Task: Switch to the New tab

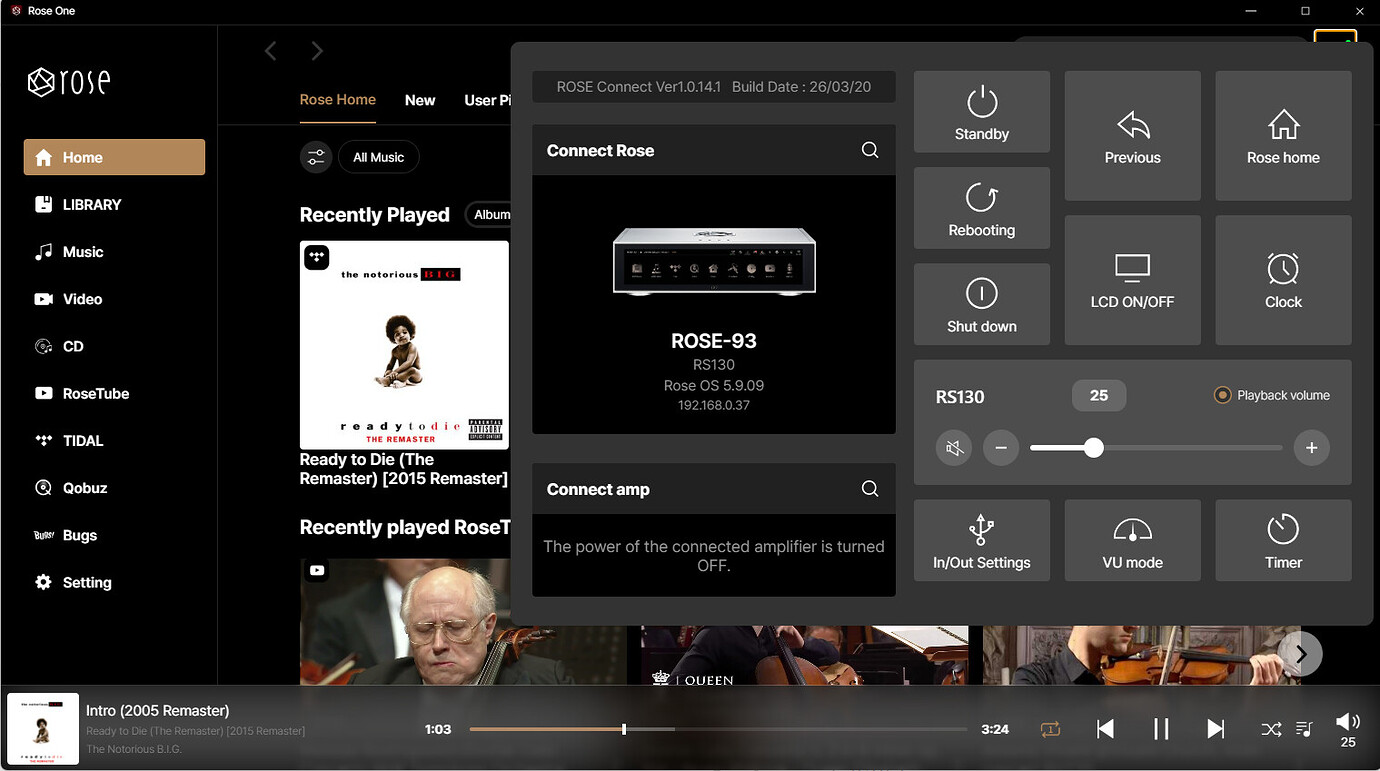Action: click(420, 100)
